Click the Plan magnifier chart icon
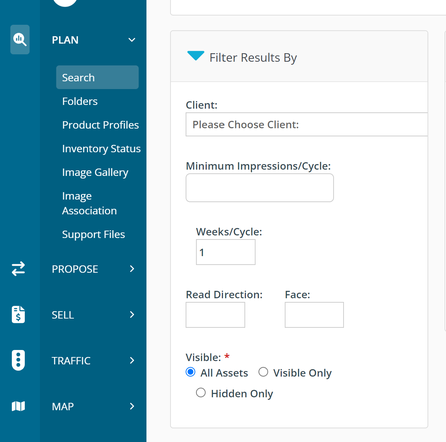446x442 pixels. (x=20, y=39)
